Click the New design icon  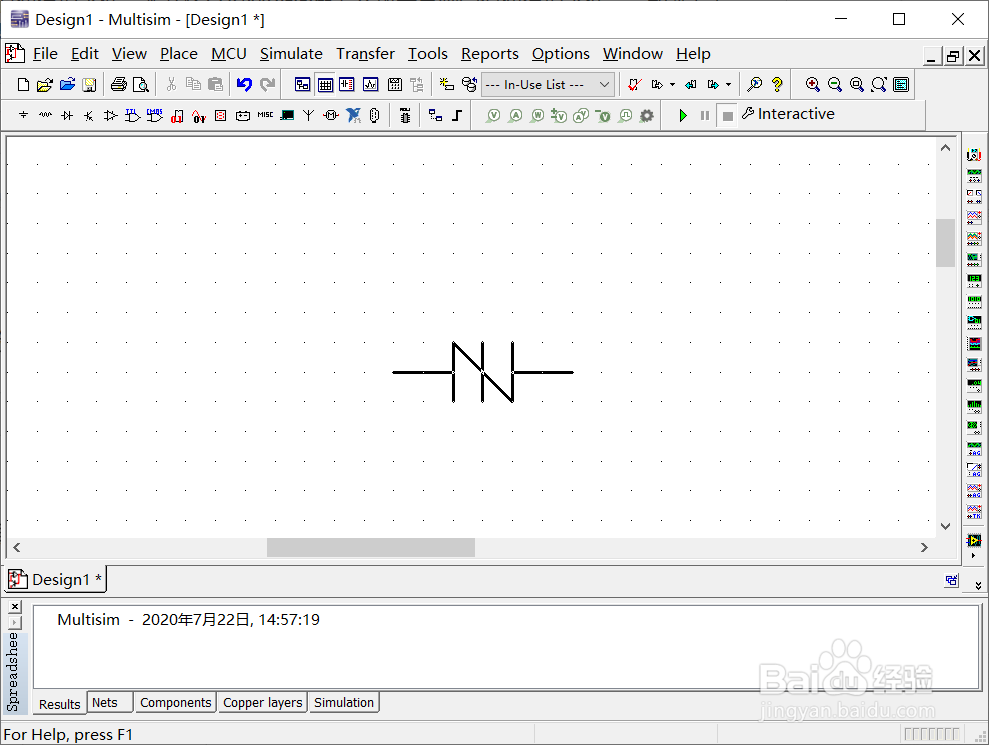coord(23,85)
